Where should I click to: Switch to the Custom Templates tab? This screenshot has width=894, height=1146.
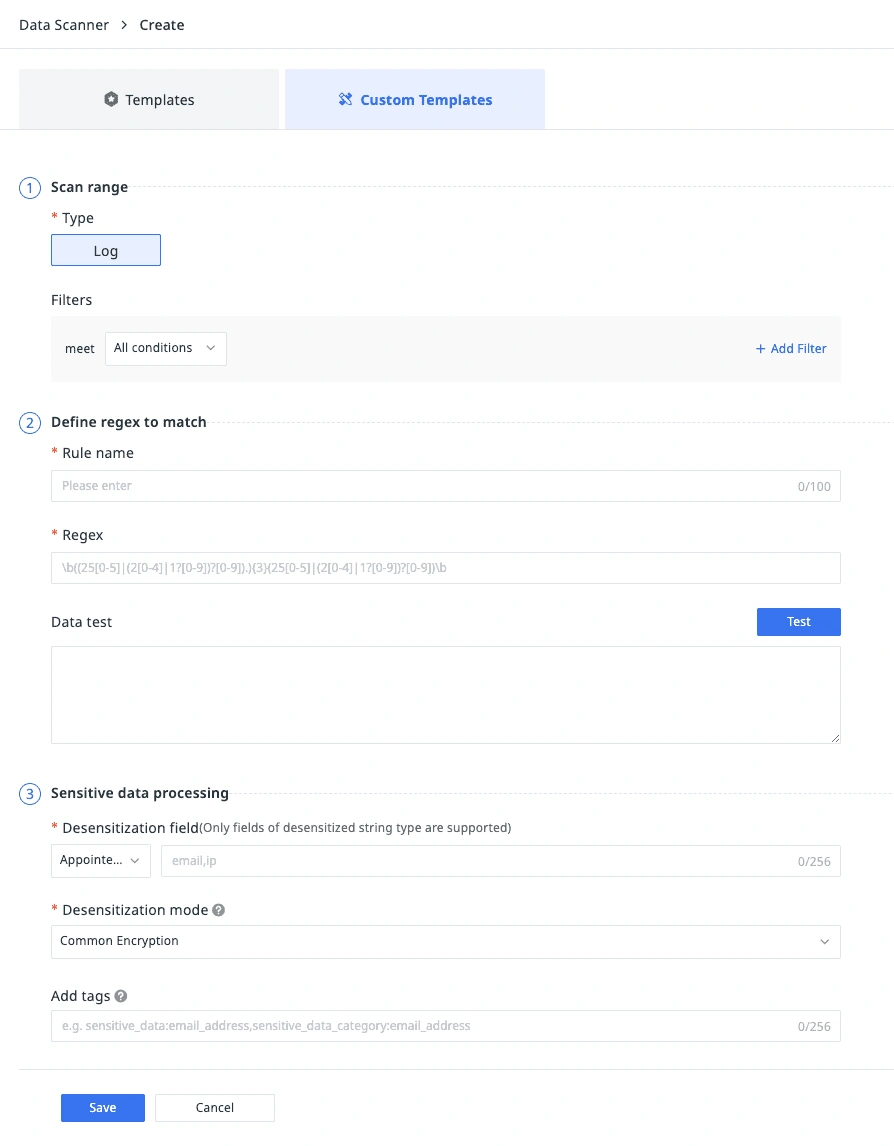click(415, 100)
